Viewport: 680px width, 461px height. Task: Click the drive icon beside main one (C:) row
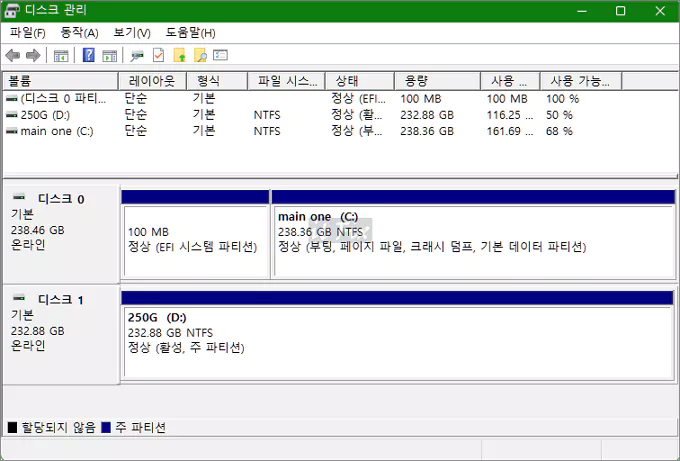[12, 131]
